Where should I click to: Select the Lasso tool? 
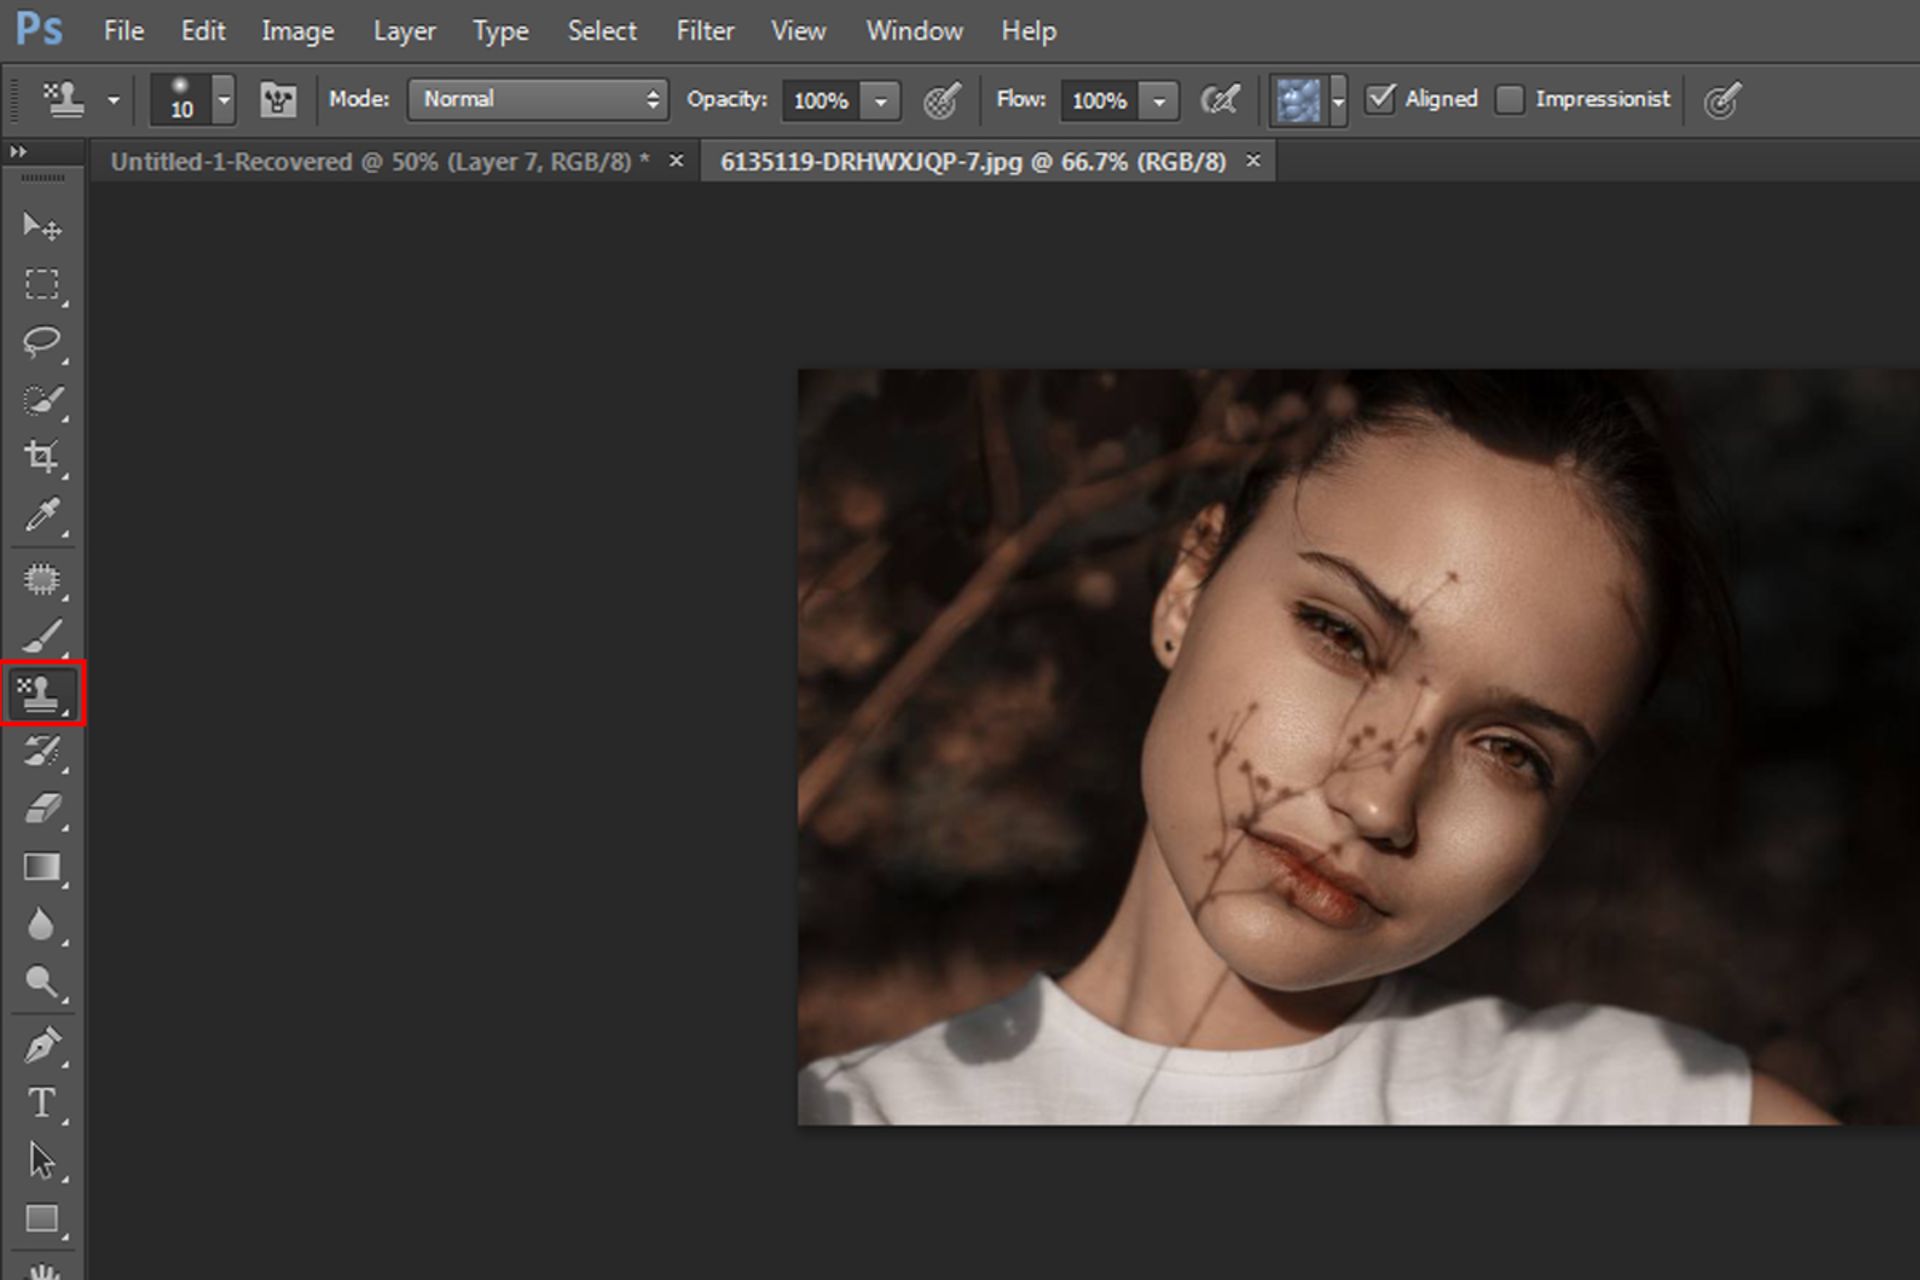42,342
